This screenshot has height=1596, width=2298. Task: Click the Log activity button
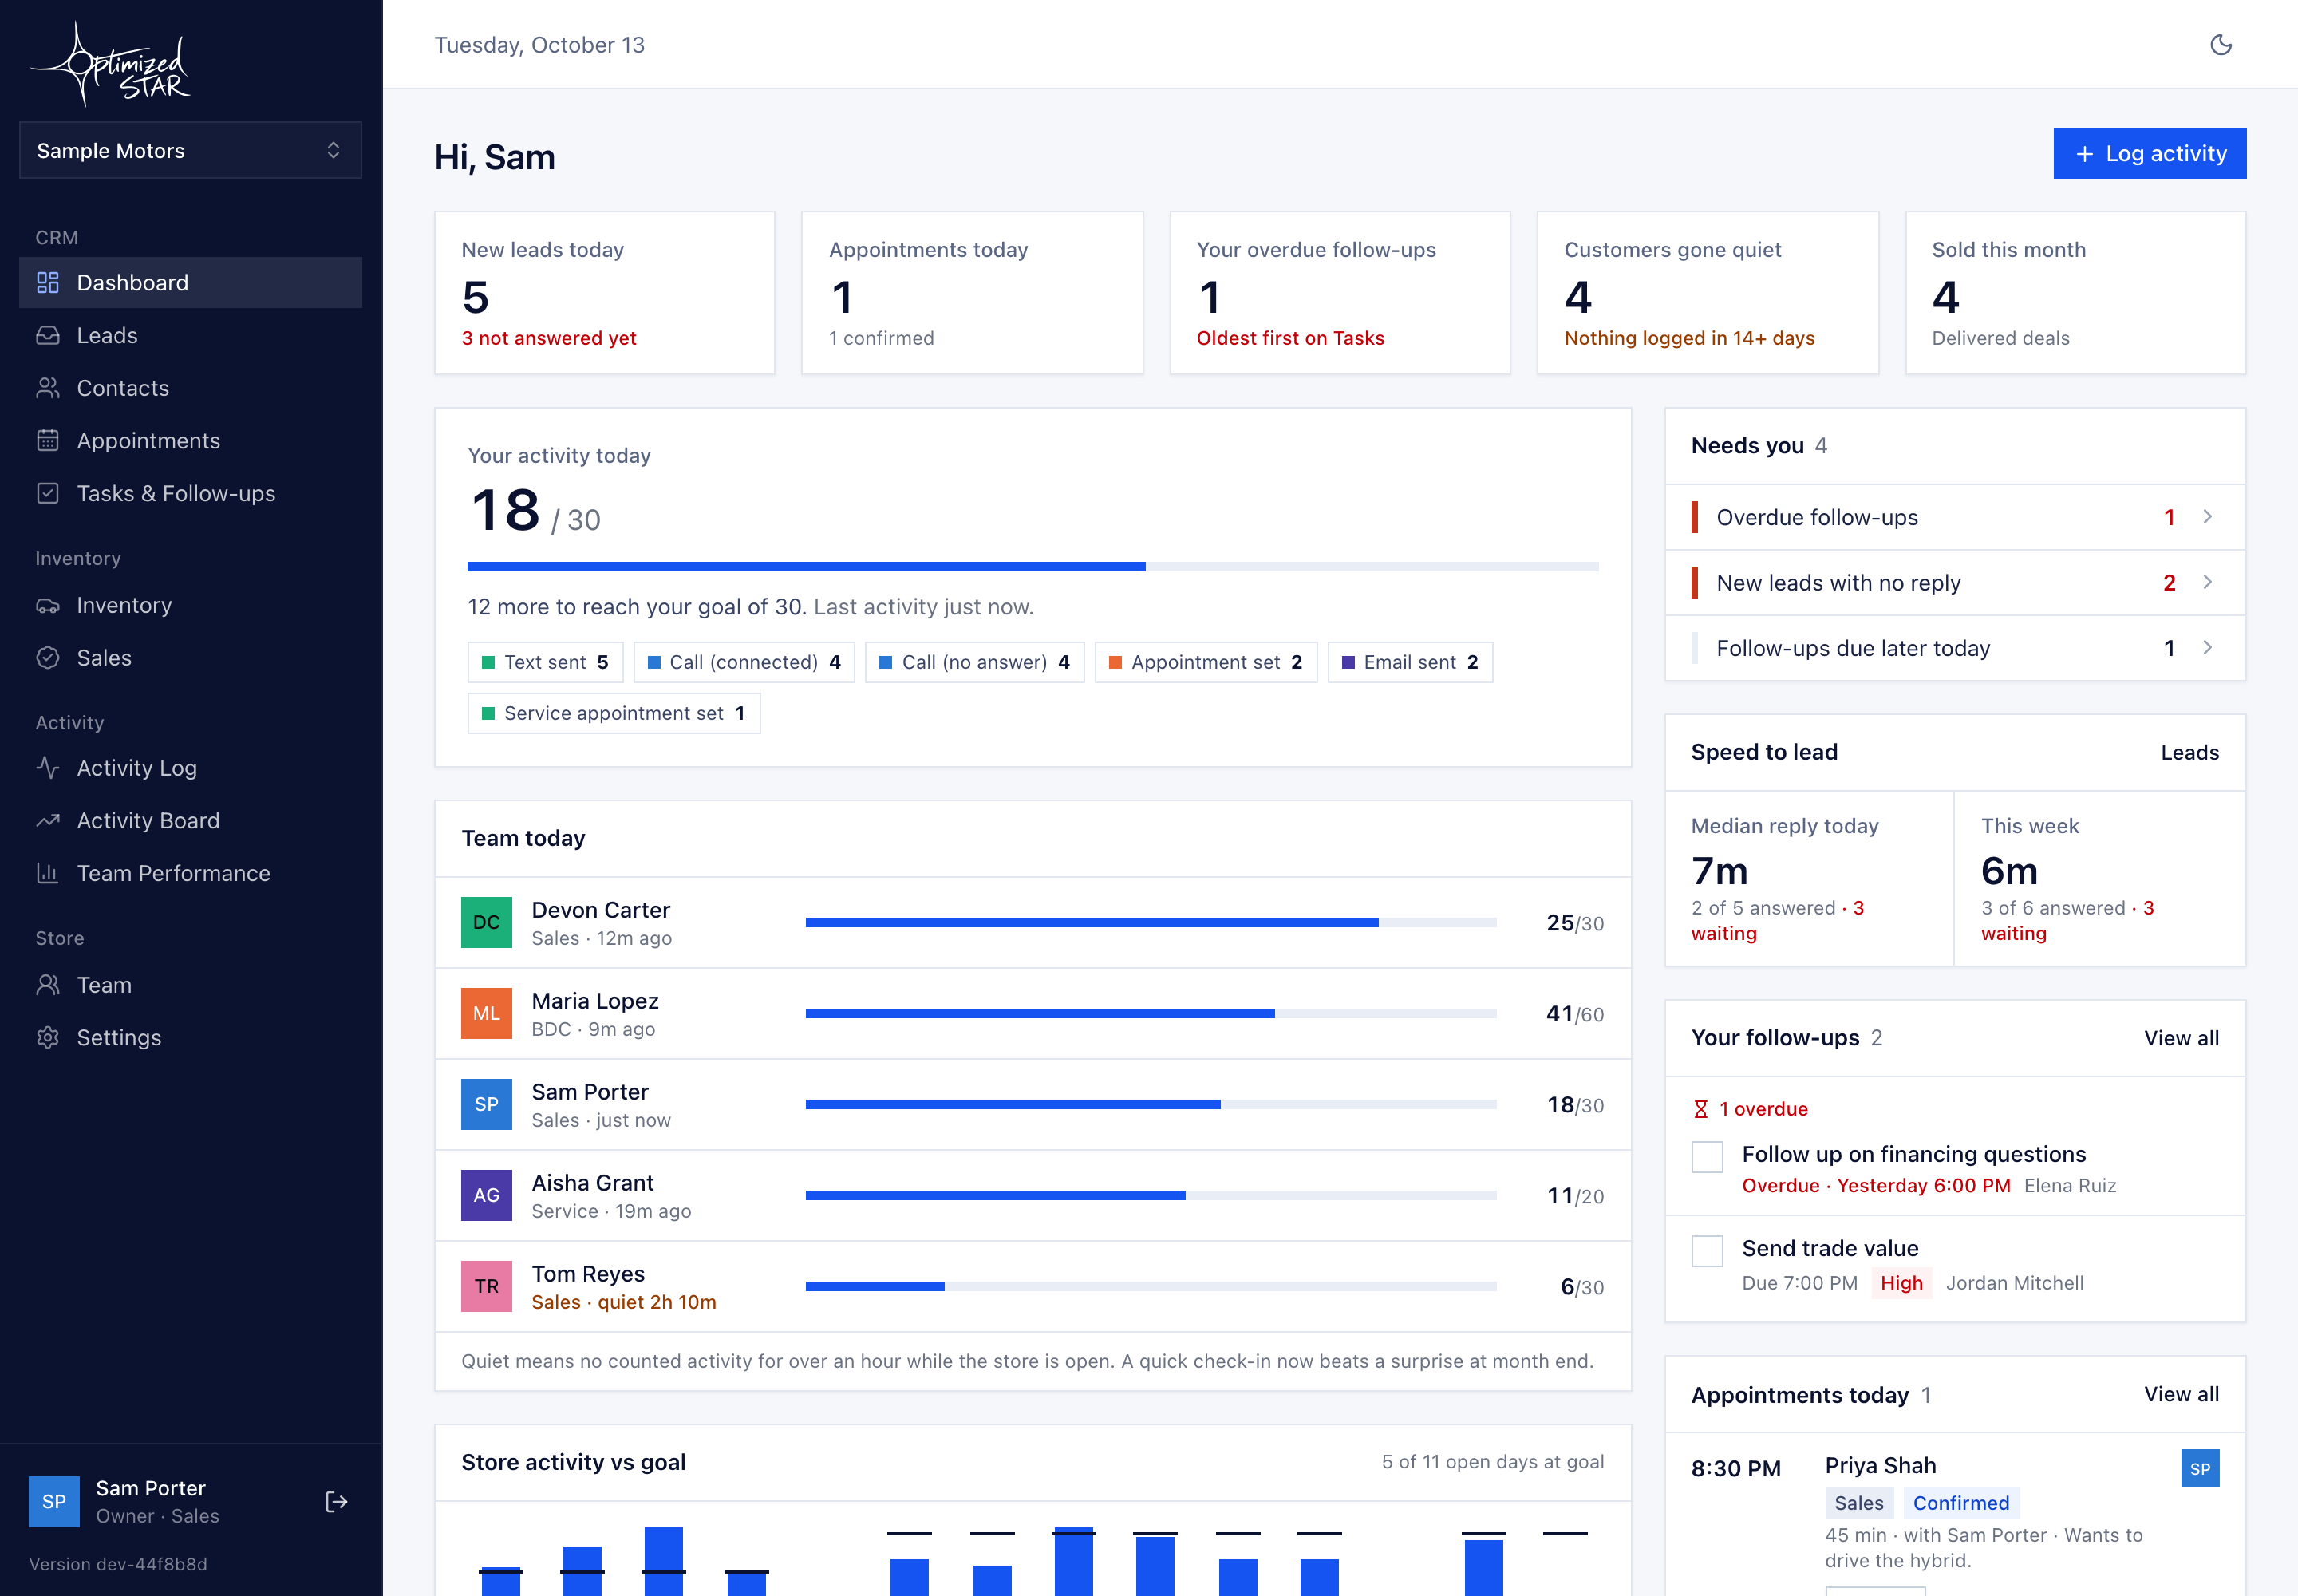pos(2150,153)
